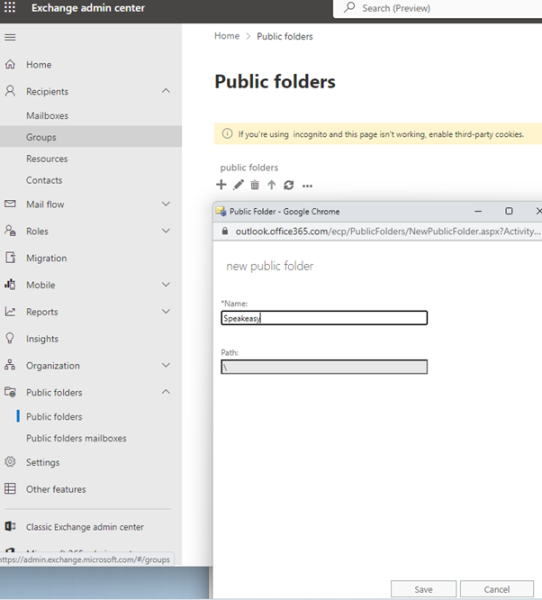
Task: Click the Reports chart icon
Action: [x=10, y=311]
